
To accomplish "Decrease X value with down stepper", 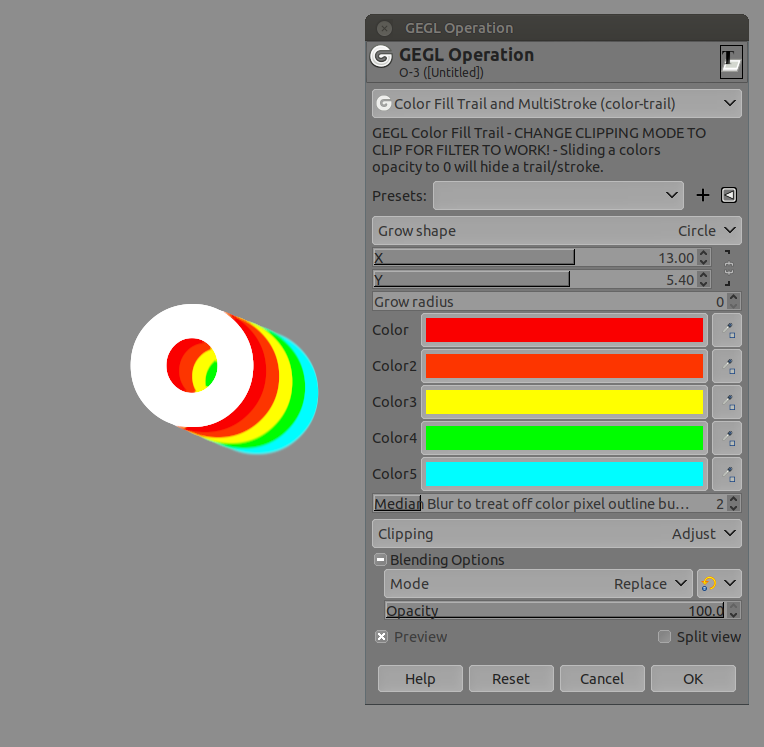I will point(703,262).
